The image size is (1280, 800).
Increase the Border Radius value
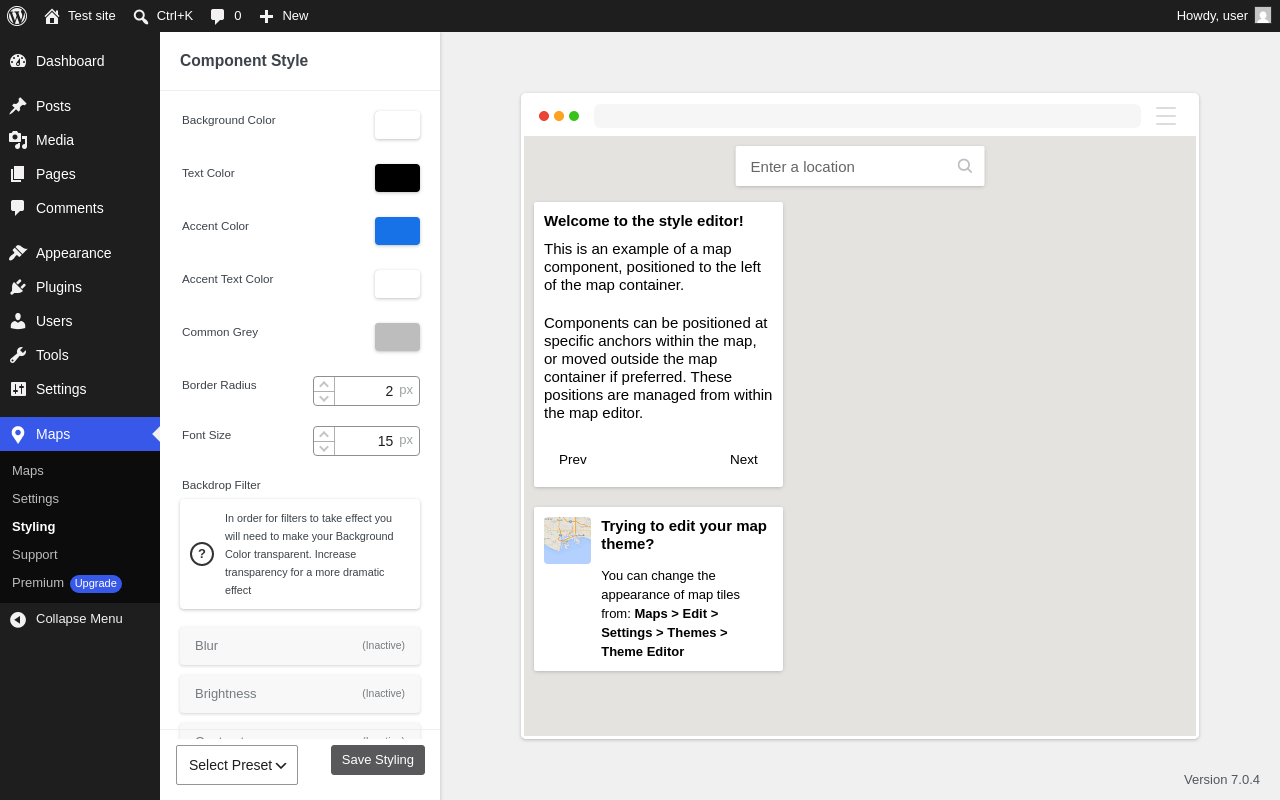click(x=324, y=384)
